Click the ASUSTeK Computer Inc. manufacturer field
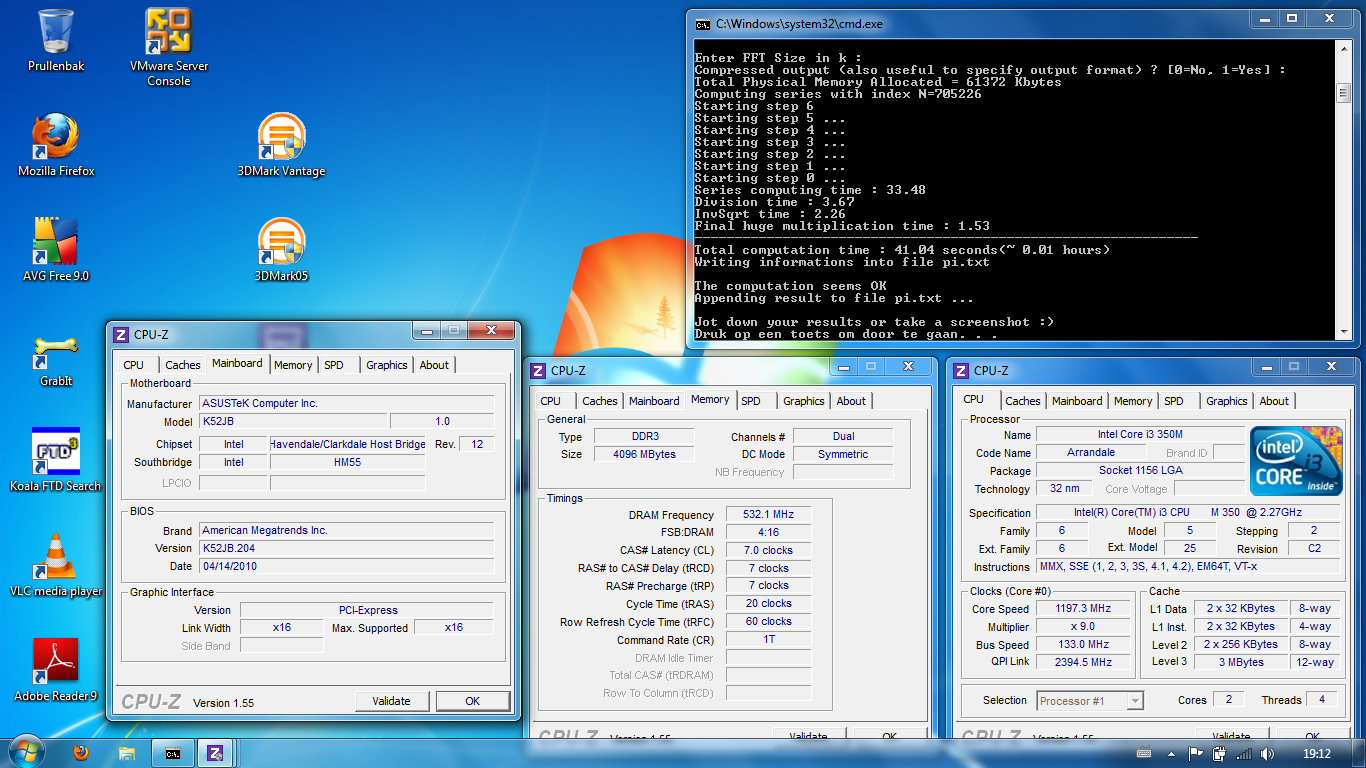The width and height of the screenshot is (1366, 768). point(346,403)
